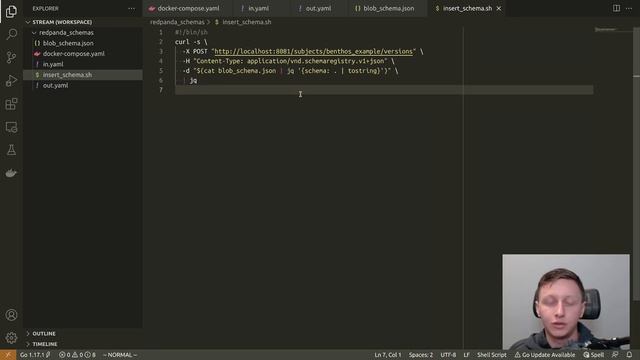Open the Accounts menu icon
This screenshot has height=360, width=640.
[x=11, y=315]
